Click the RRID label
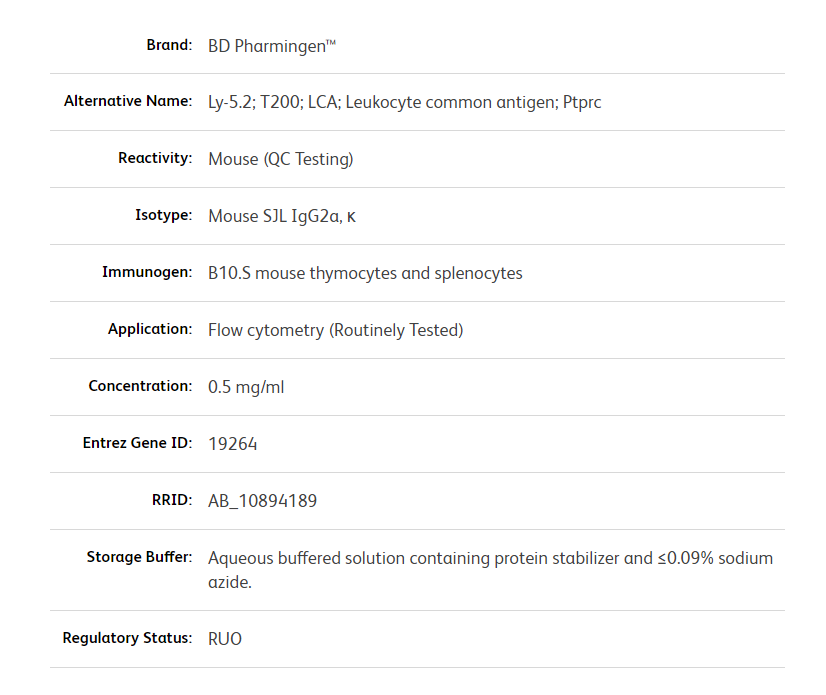Image resolution: width=826 pixels, height=695 pixels. click(171, 500)
